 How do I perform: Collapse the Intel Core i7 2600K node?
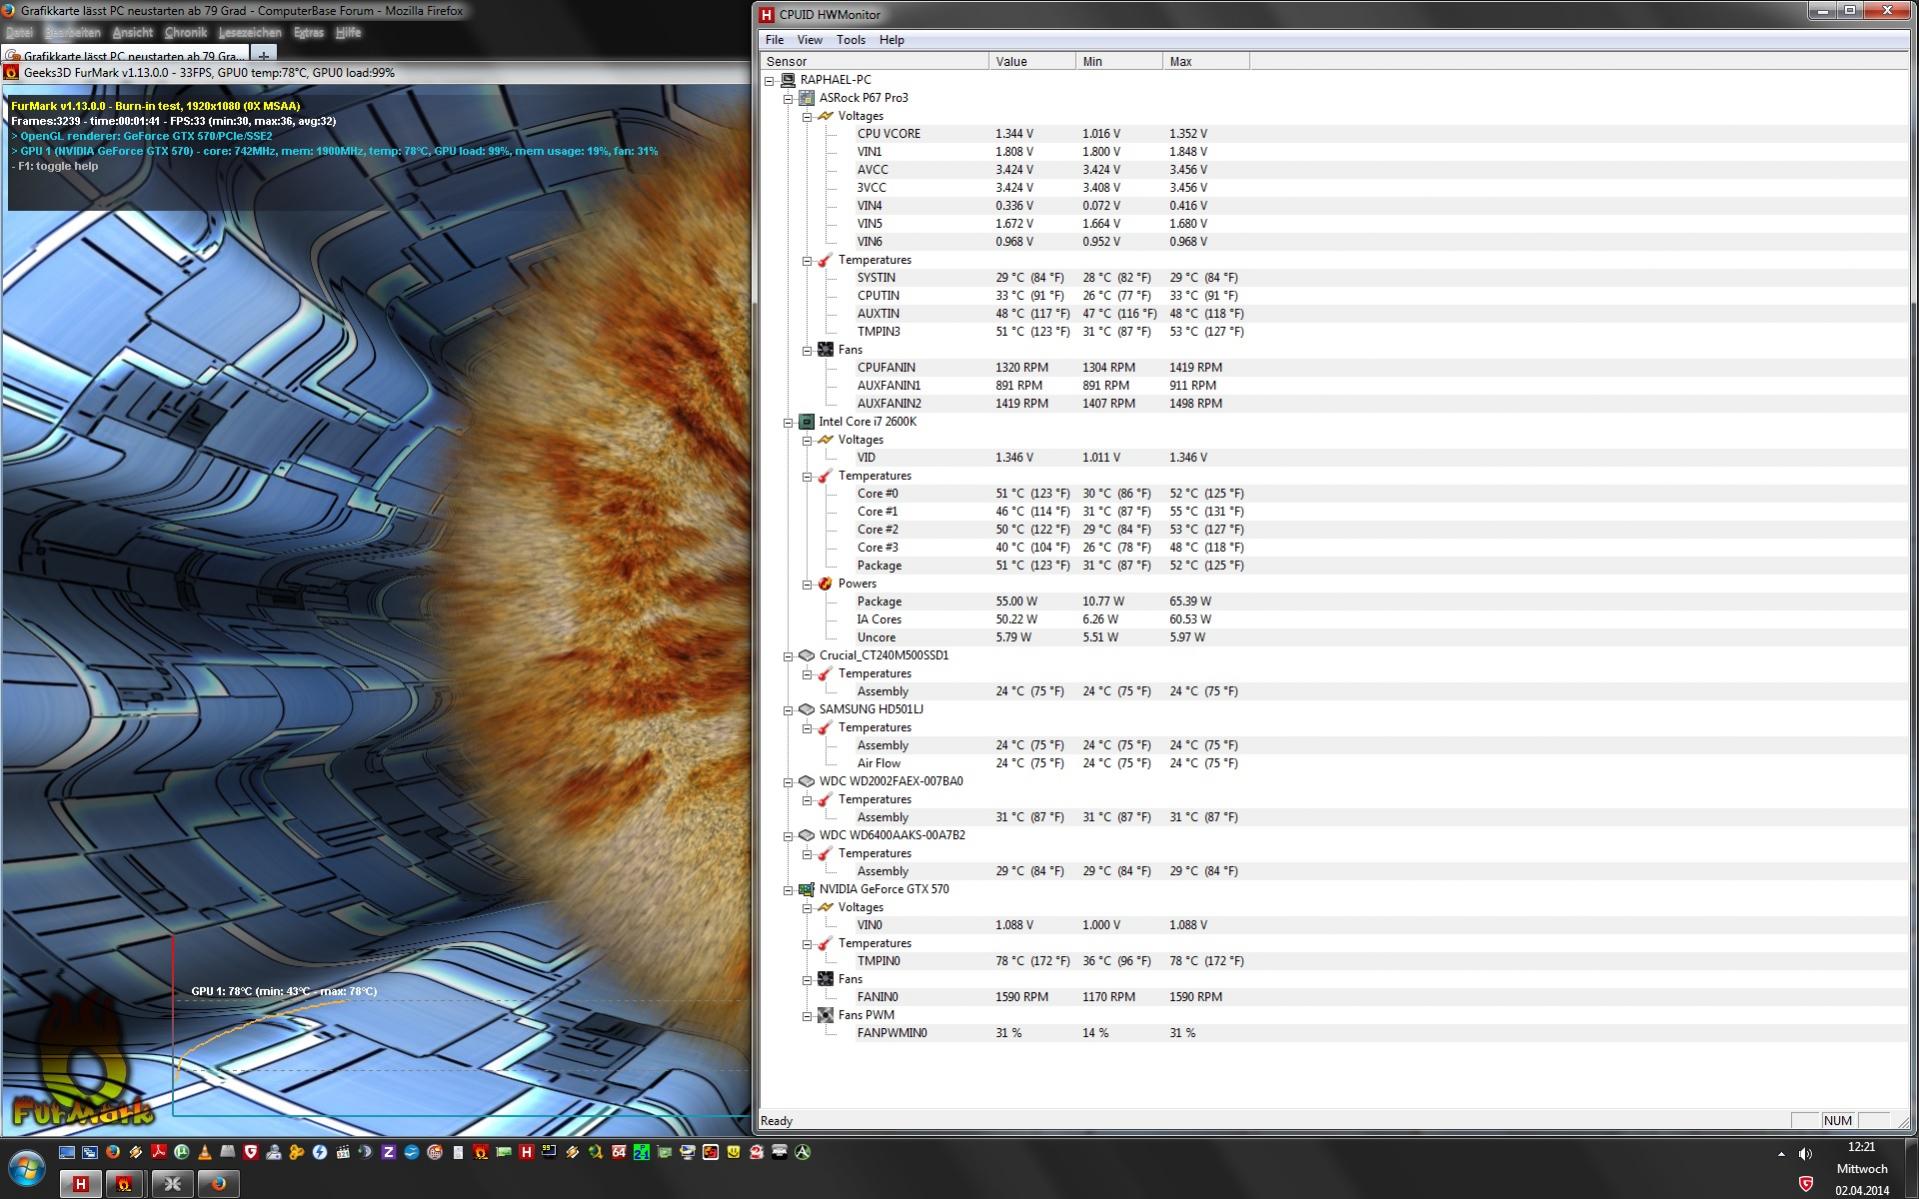click(x=789, y=422)
